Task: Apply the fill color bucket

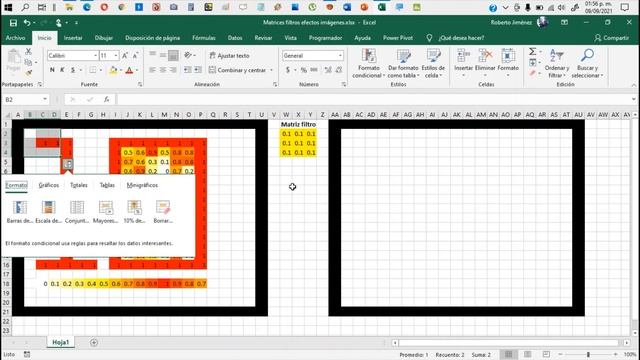Action: click(113, 70)
